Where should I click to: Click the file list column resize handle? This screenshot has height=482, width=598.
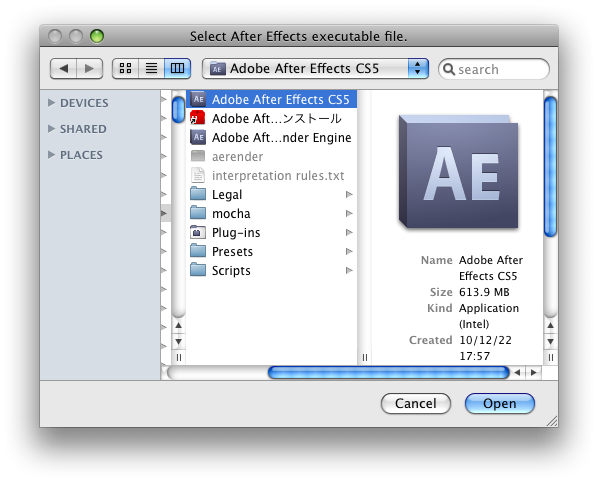[365, 357]
